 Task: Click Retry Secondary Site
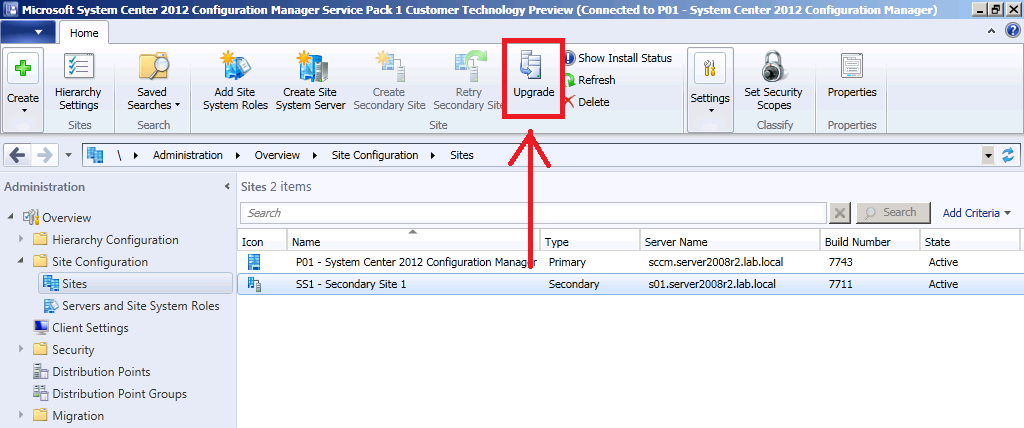[x=469, y=83]
